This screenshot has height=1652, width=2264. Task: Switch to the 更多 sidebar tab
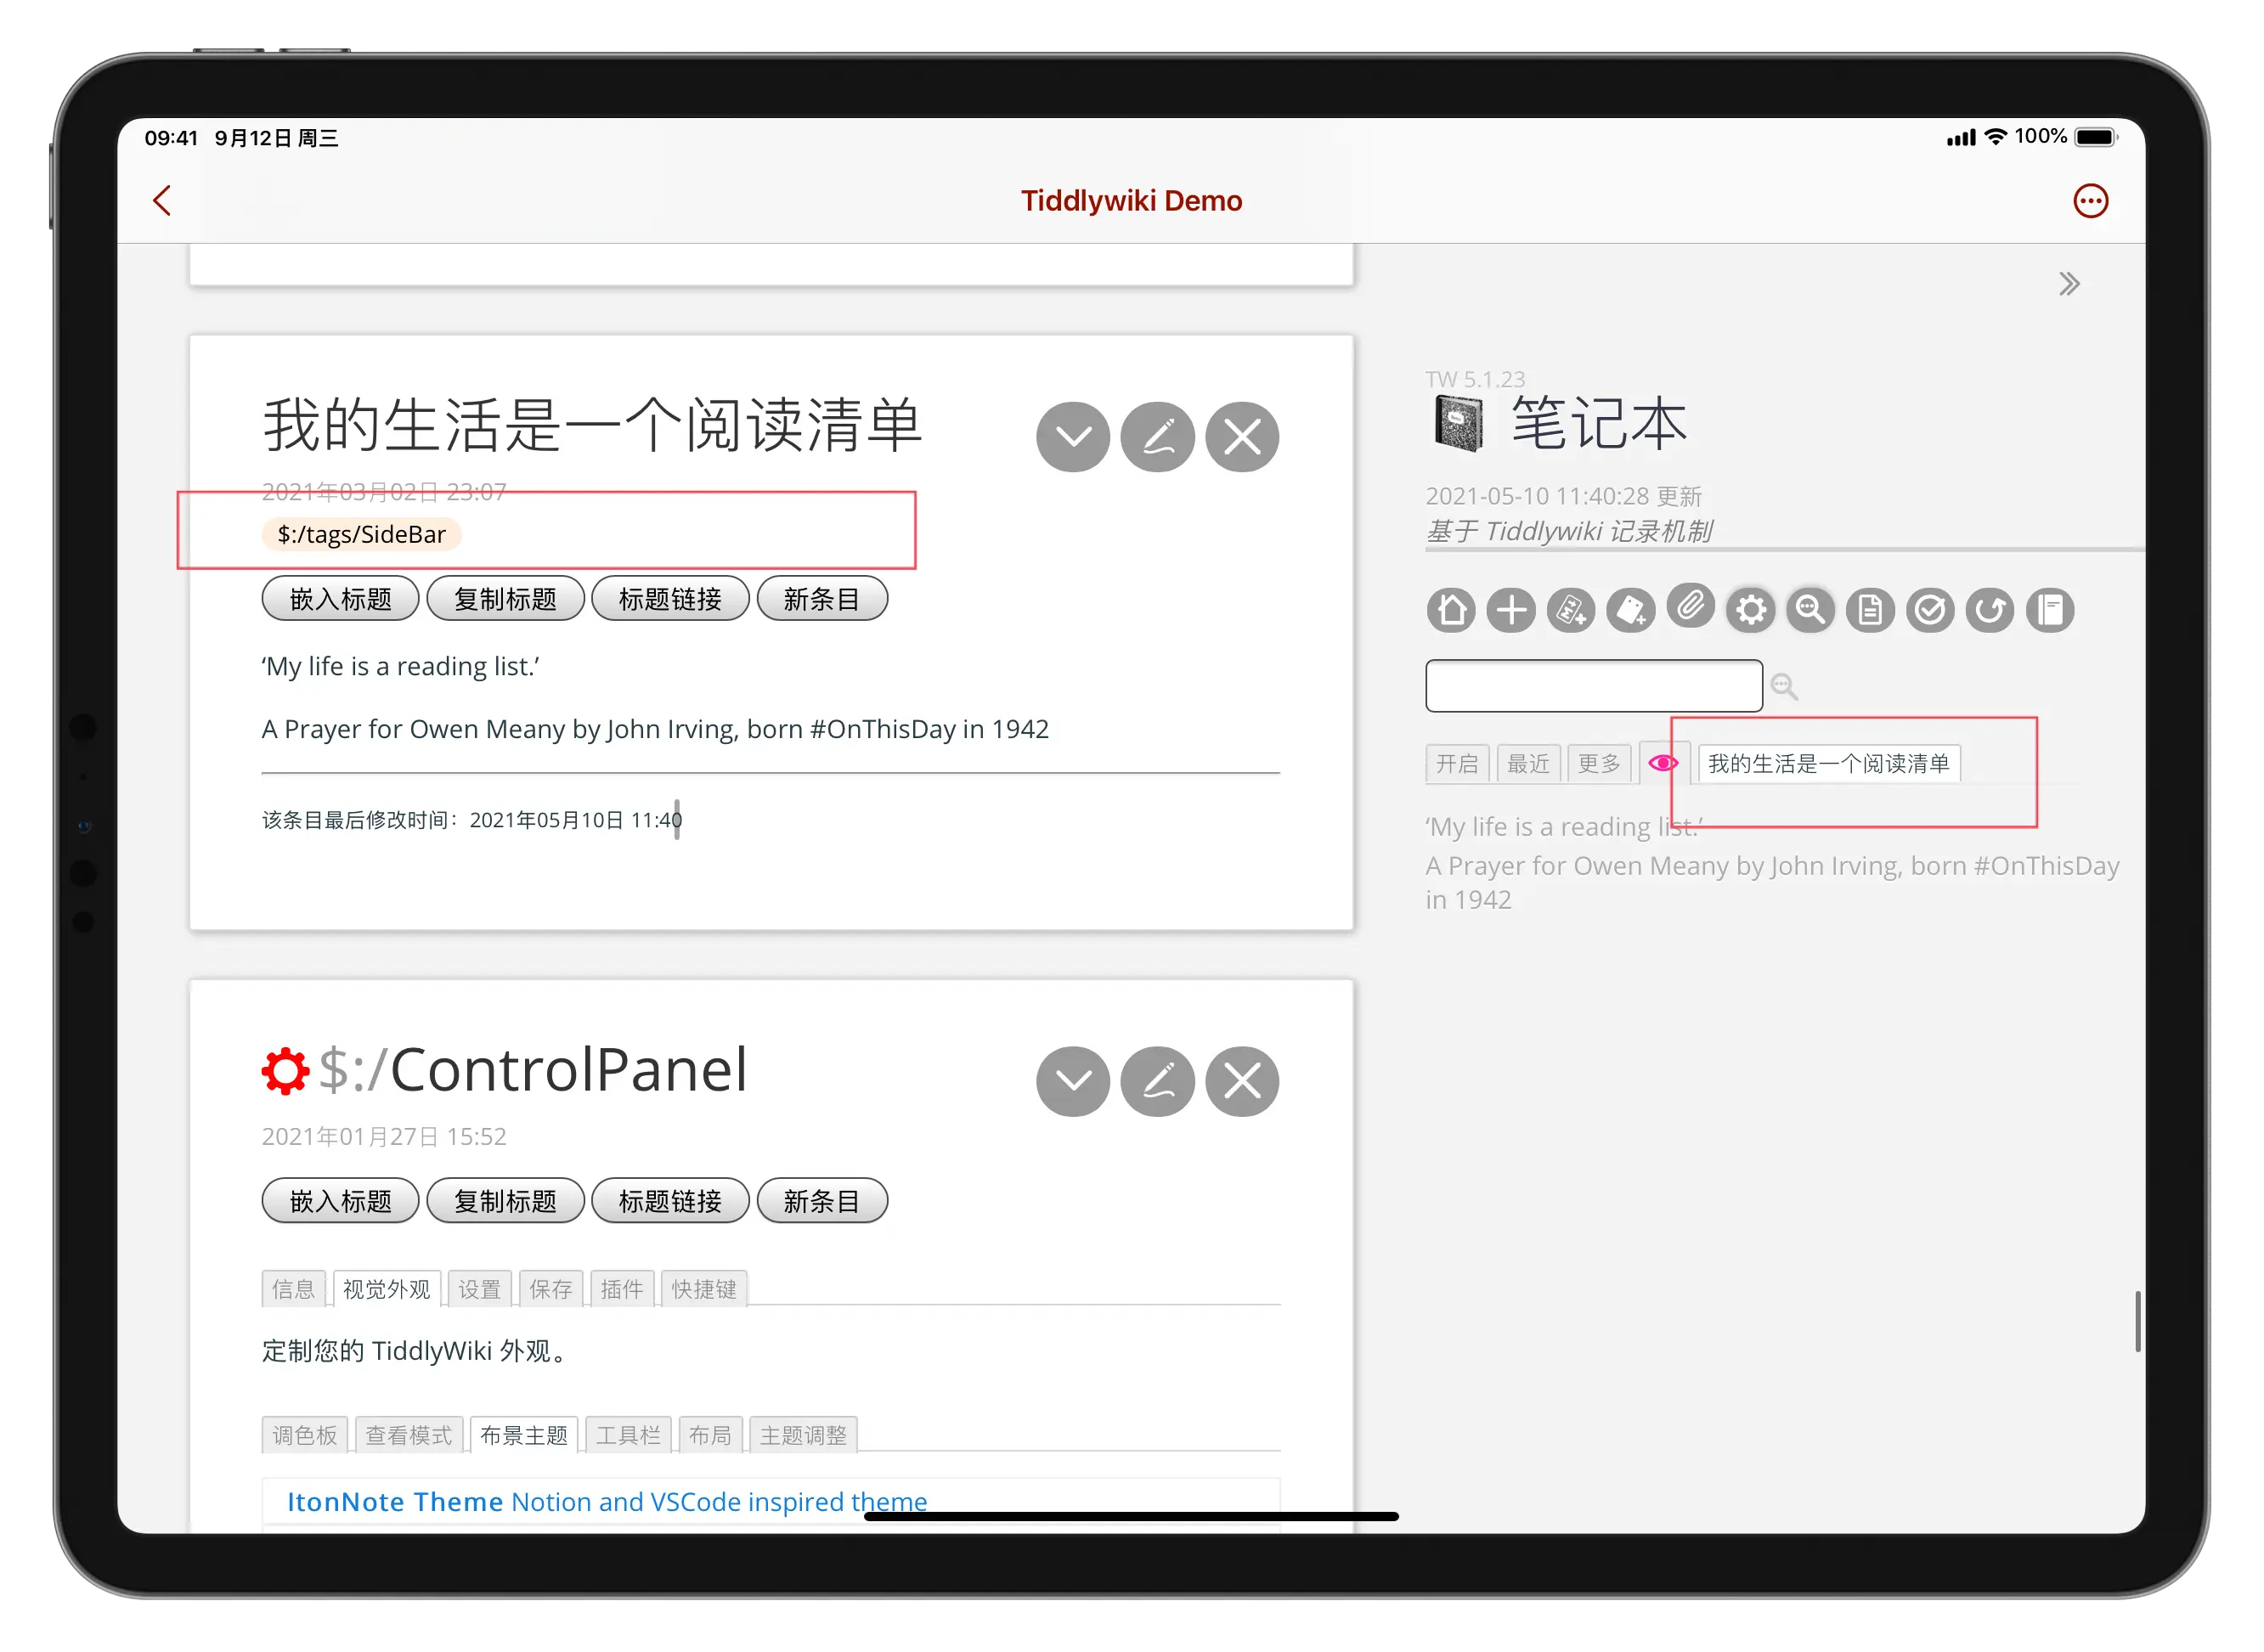(x=1599, y=764)
